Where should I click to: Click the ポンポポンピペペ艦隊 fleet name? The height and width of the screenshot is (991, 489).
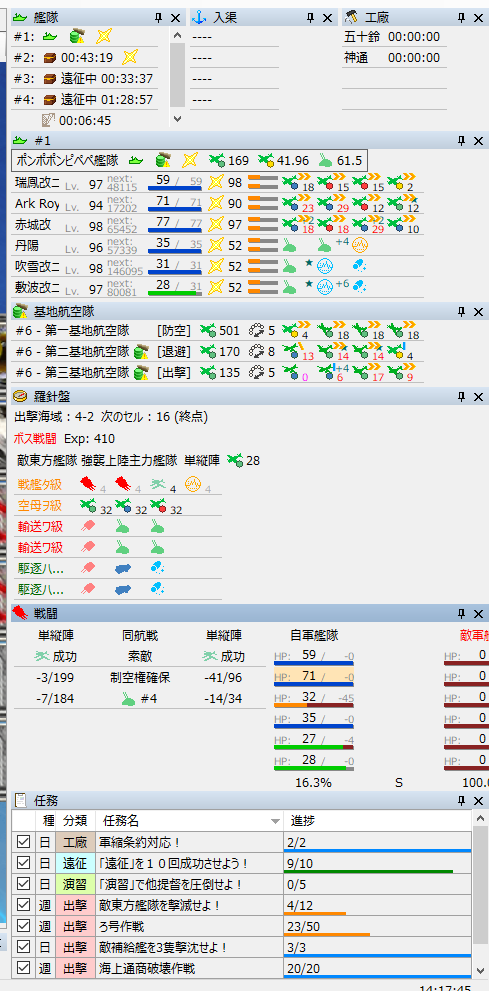[x=66, y=161]
